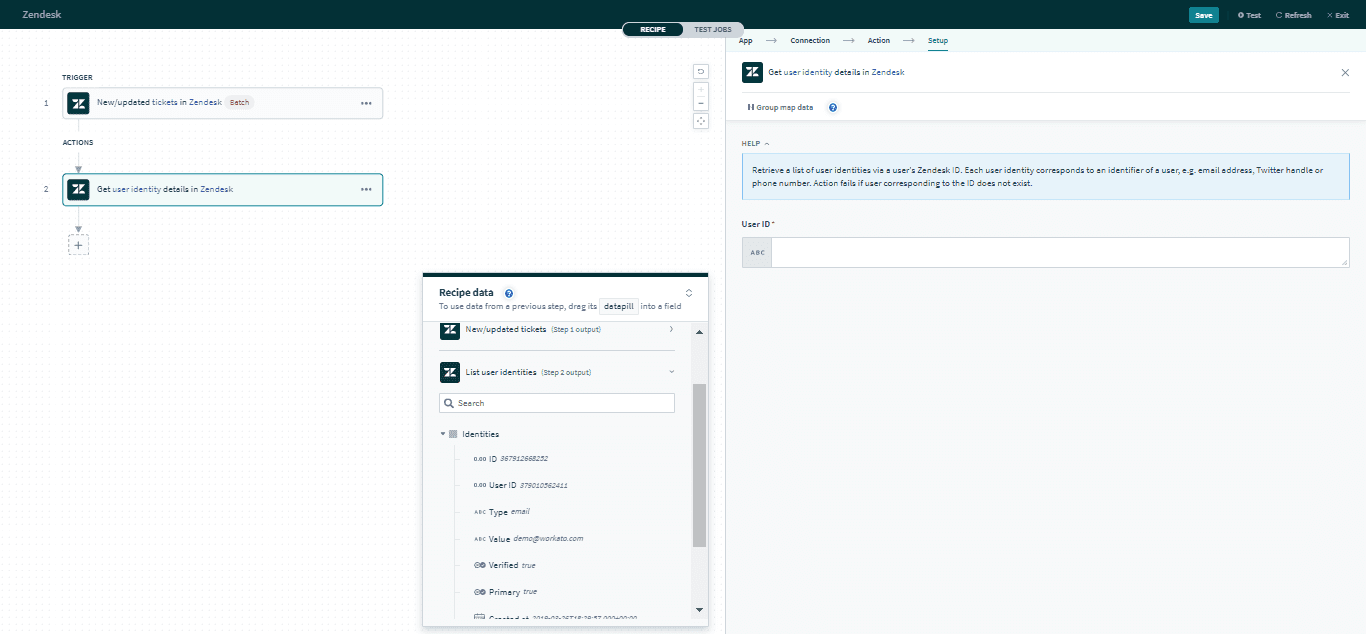Save the recipe

[x=1204, y=14]
